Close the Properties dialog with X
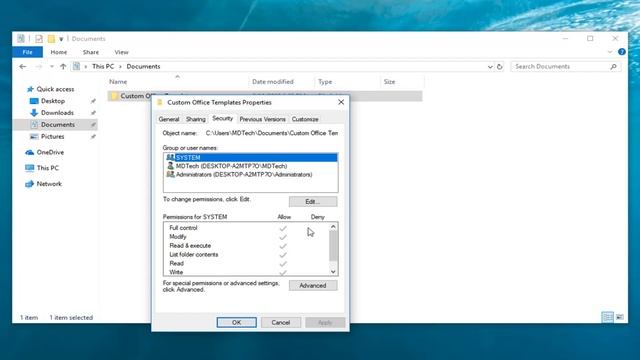This screenshot has height=360, width=640. click(x=341, y=102)
